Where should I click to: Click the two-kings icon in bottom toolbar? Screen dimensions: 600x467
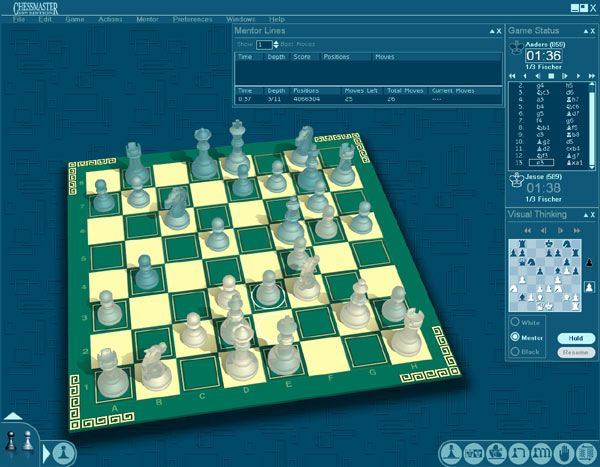pyautogui.click(x=474, y=454)
